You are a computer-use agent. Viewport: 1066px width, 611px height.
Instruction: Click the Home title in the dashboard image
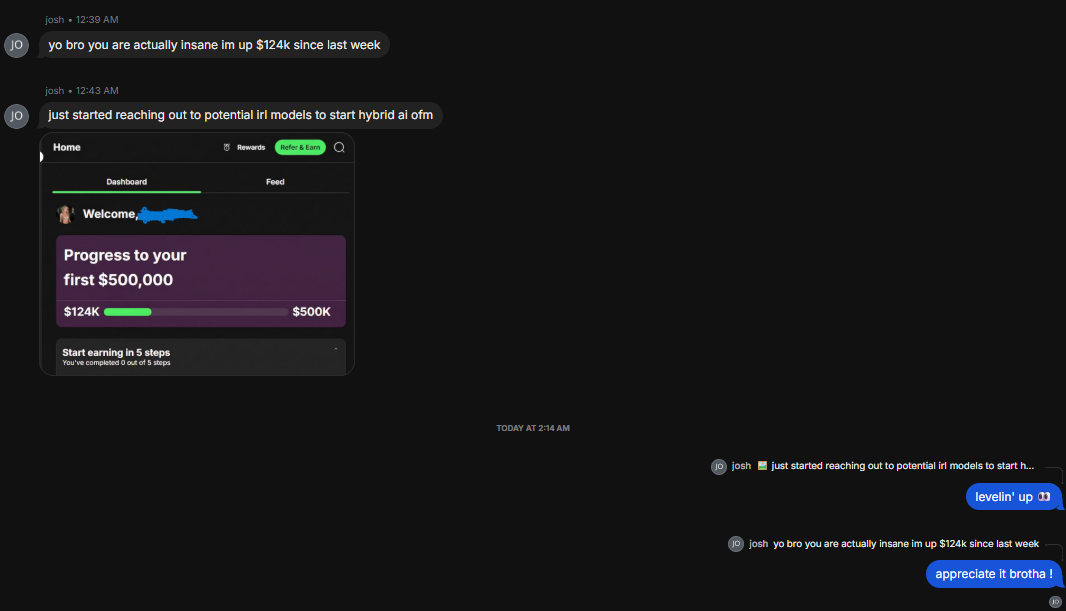click(x=67, y=147)
